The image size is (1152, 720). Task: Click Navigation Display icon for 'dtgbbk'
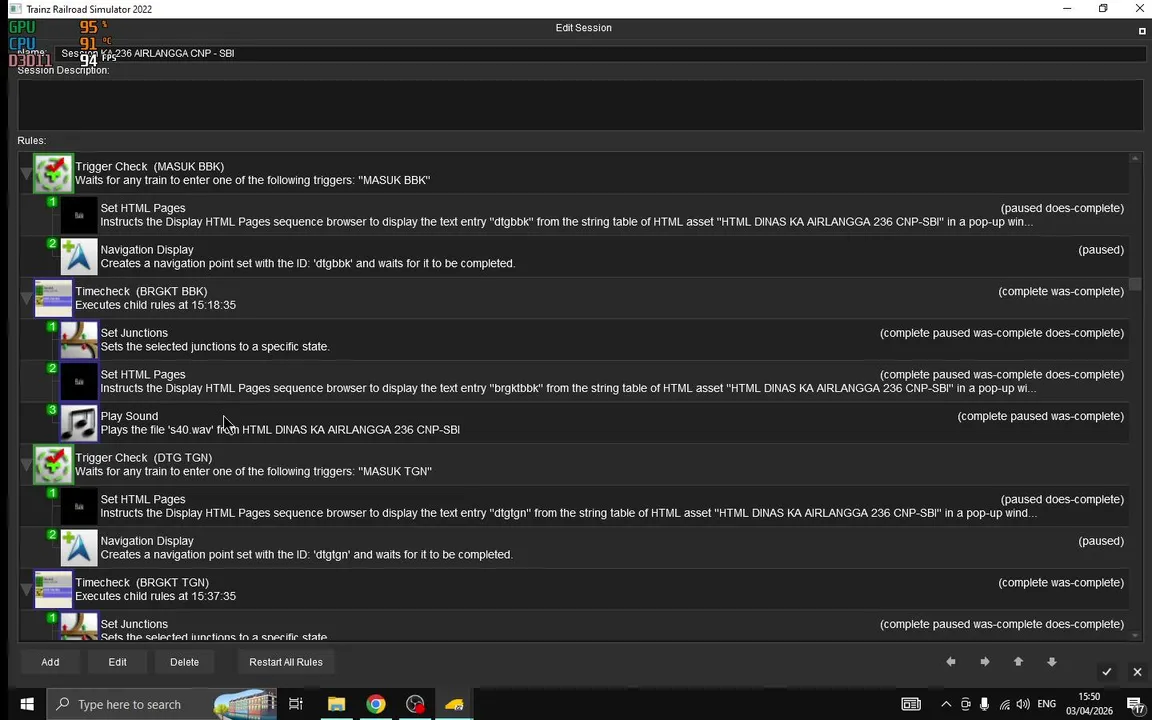(x=79, y=256)
